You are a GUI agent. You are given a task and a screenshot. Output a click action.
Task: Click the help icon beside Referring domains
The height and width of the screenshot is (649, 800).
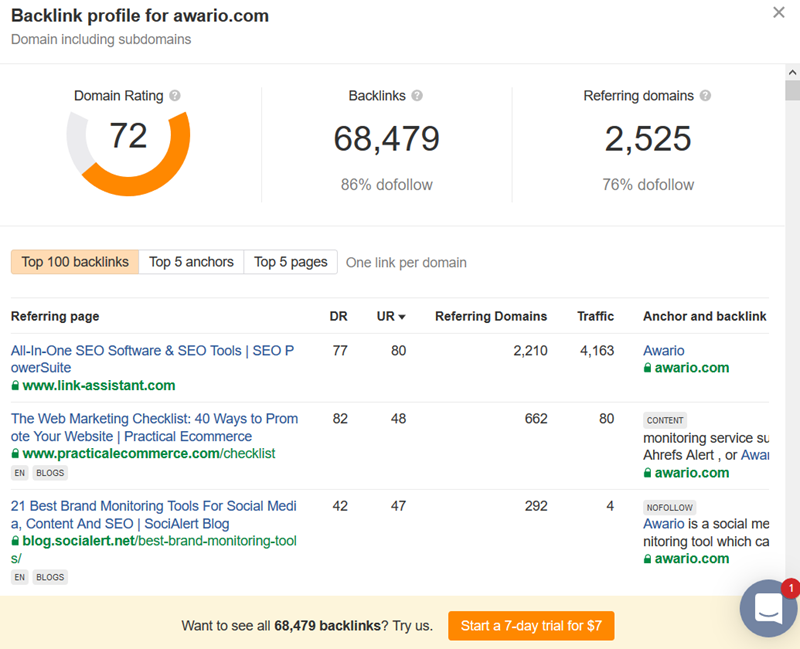705,96
